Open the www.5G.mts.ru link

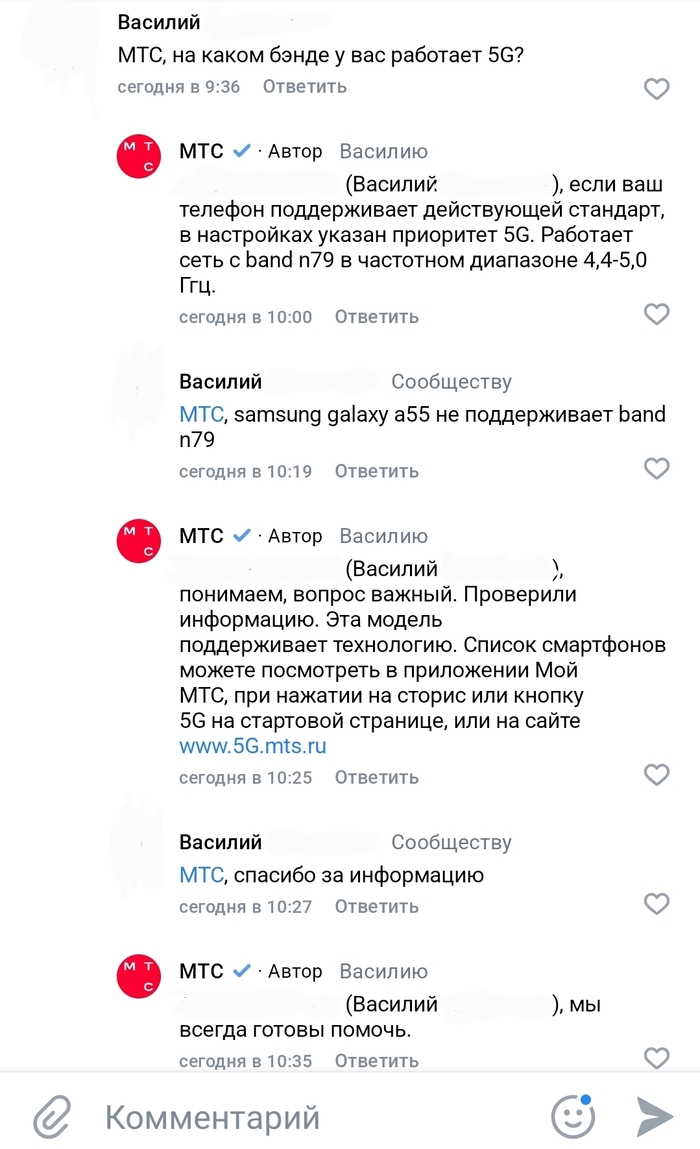(x=253, y=746)
